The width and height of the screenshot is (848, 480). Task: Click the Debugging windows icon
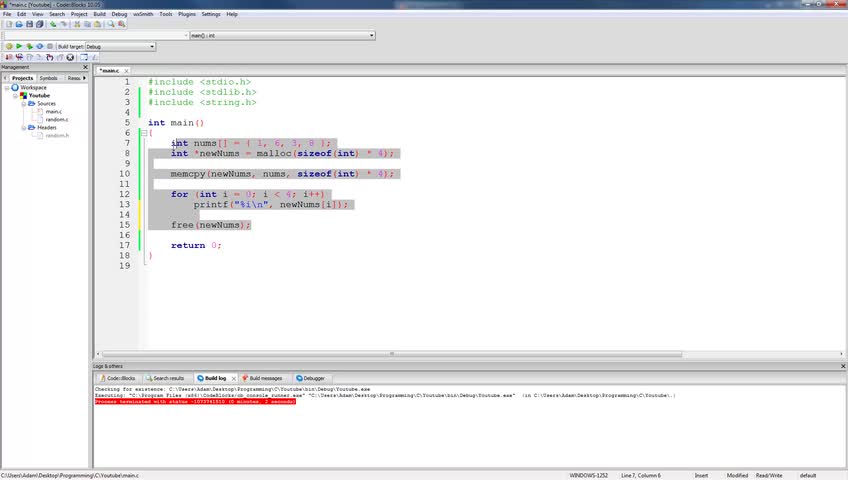coord(84,57)
